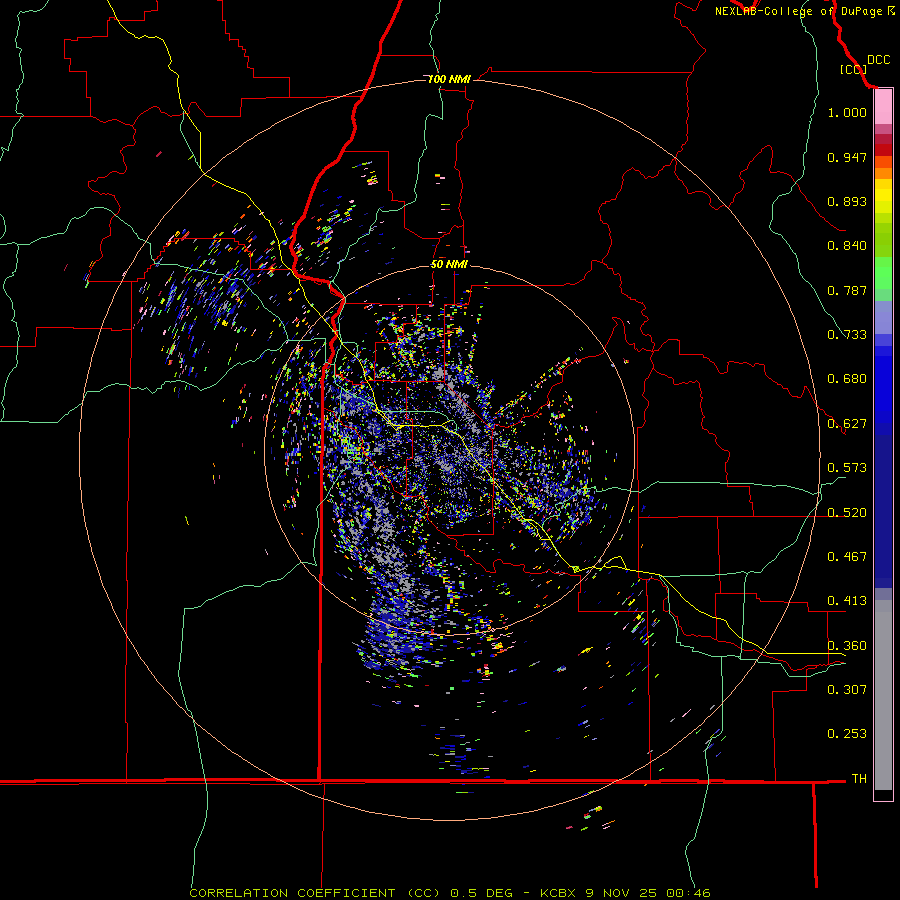The width and height of the screenshot is (900, 900).
Task: Click the 0.520 legend value
Action: click(x=847, y=513)
